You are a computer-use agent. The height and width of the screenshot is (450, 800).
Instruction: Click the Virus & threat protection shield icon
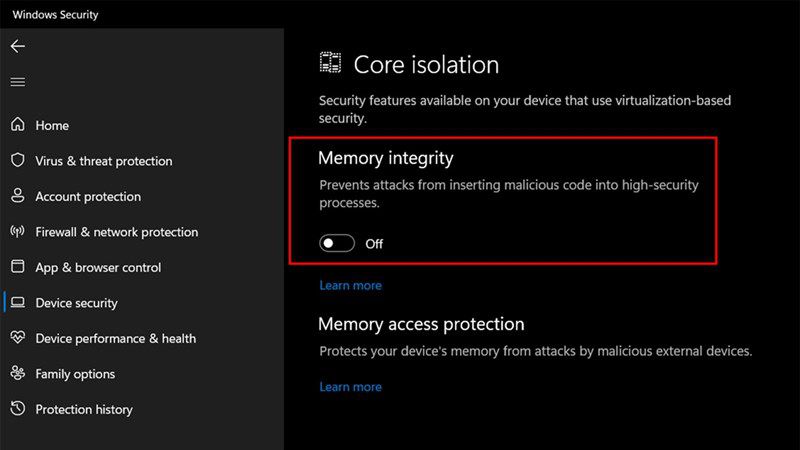coord(18,160)
